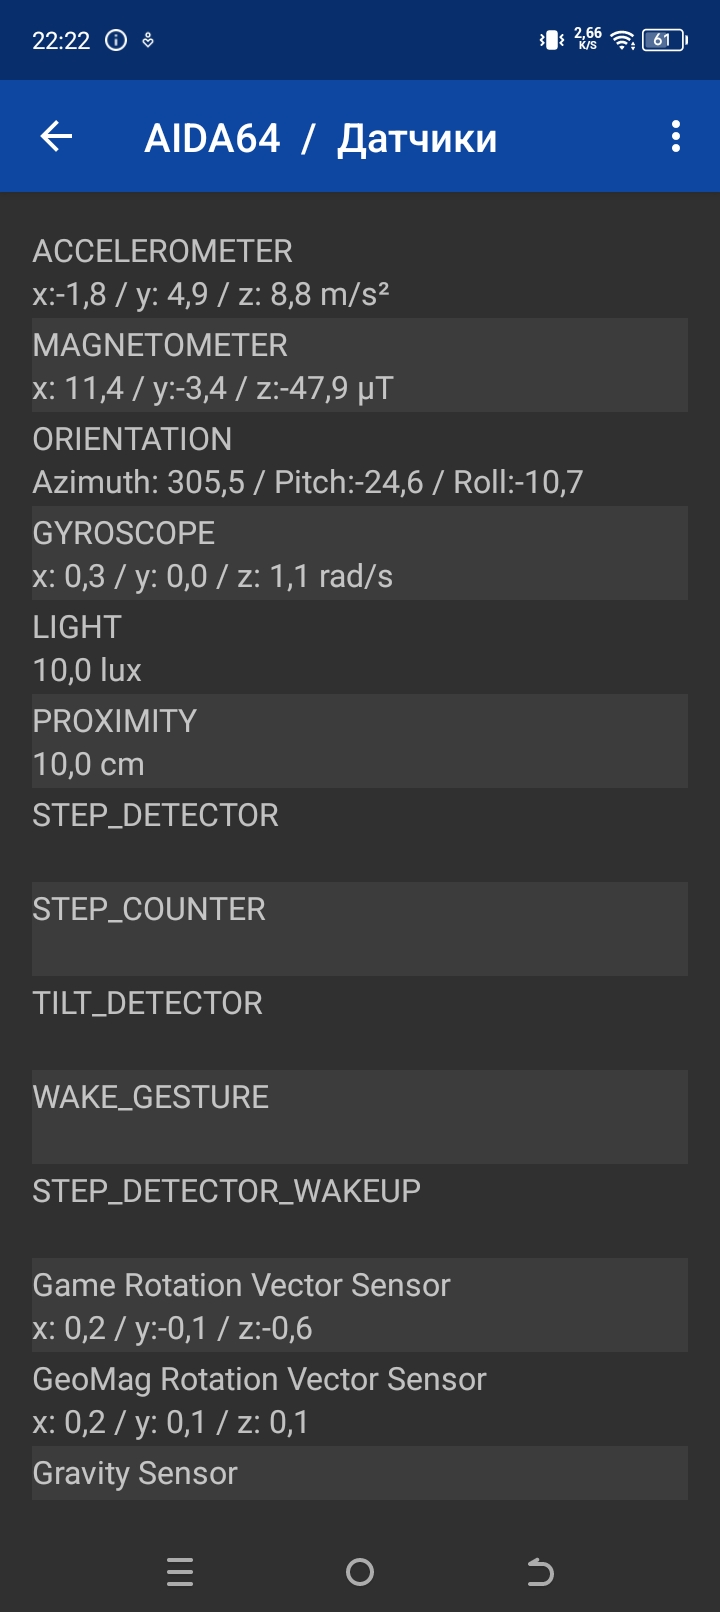
Task: Select the STEP_COUNTER row
Action: 359,928
